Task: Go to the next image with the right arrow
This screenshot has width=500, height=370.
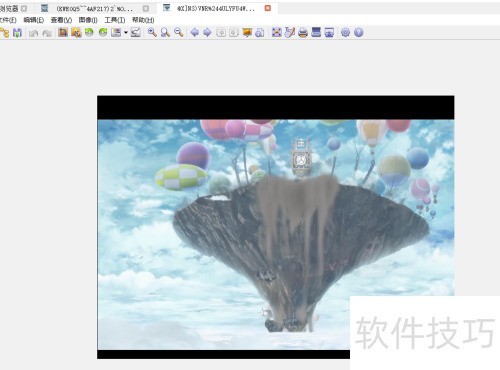Action: tap(207, 32)
